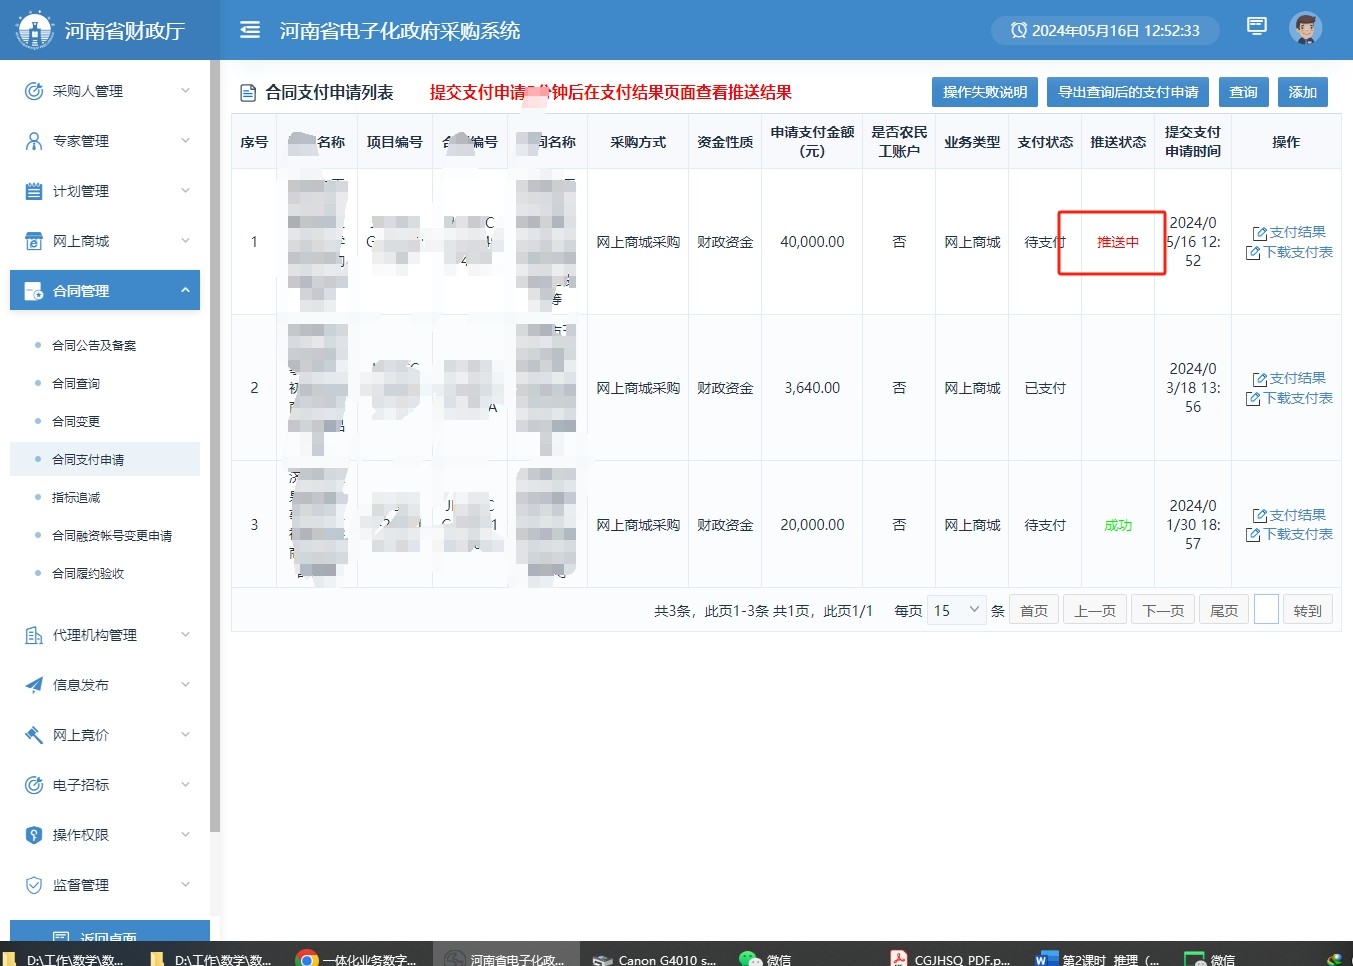Open the per-page count dropdown showing 15

(958, 610)
